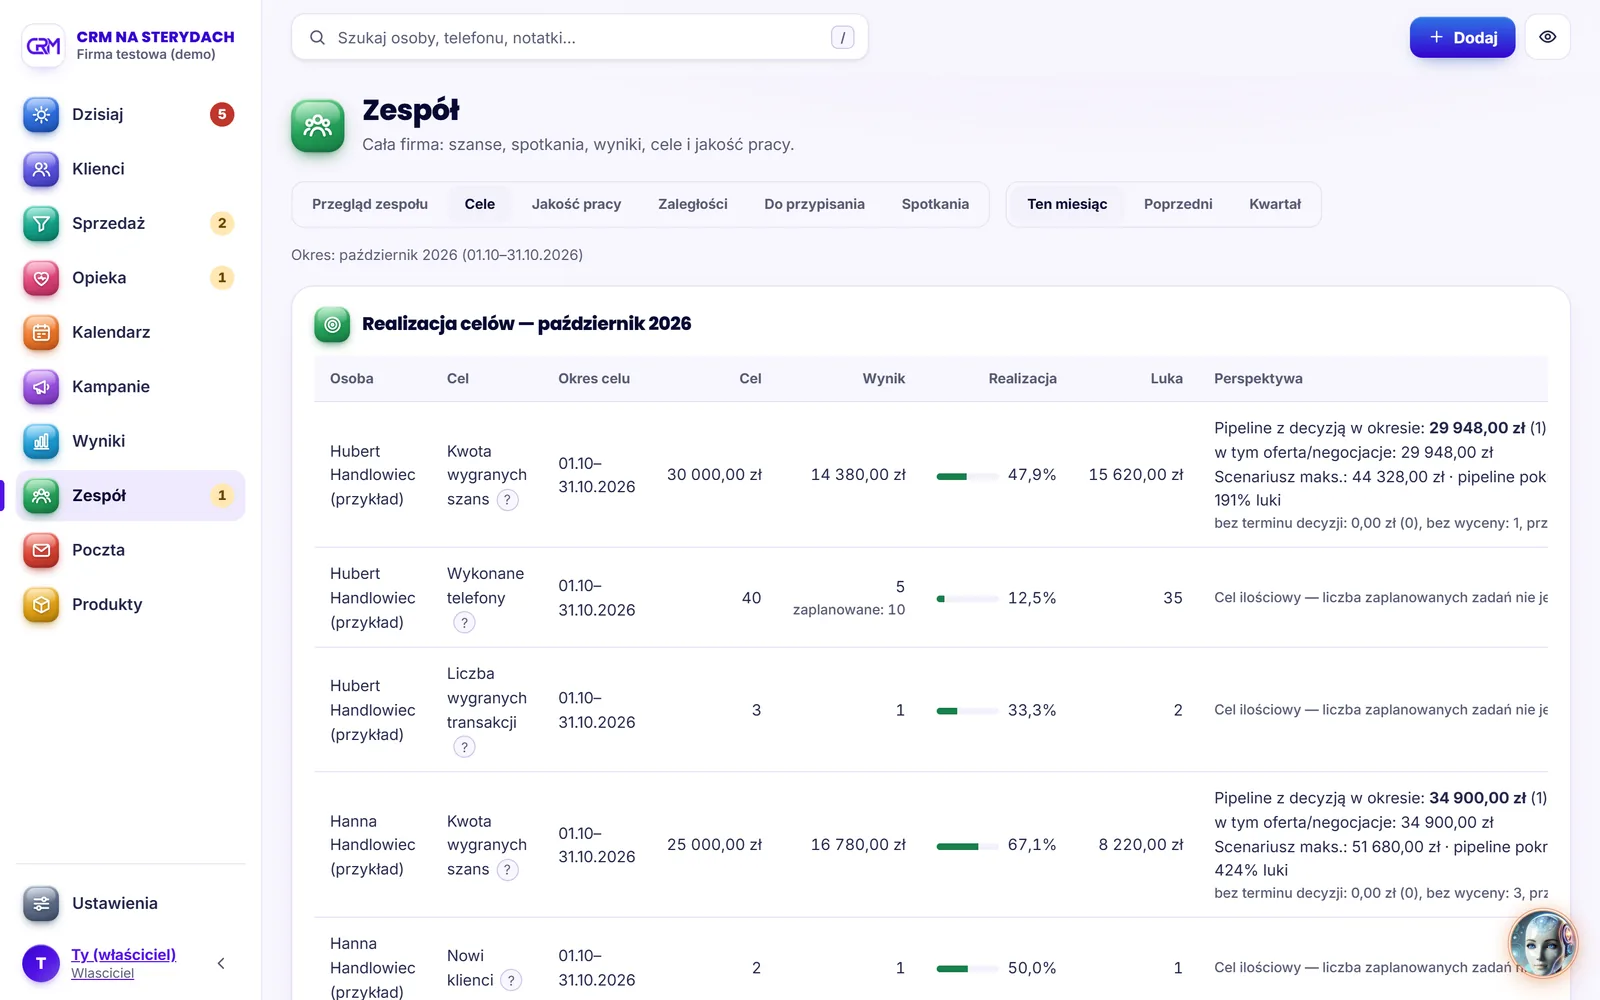The width and height of the screenshot is (1600, 1000).
Task: Open Do przypisania tab
Action: pos(814,204)
